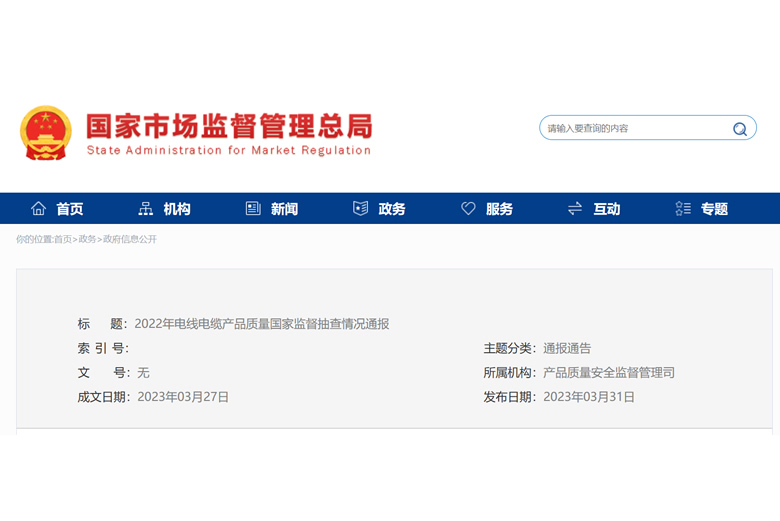The width and height of the screenshot is (780, 521).
Task: Click the organization chart icon beside 机构
Action: pos(146,208)
